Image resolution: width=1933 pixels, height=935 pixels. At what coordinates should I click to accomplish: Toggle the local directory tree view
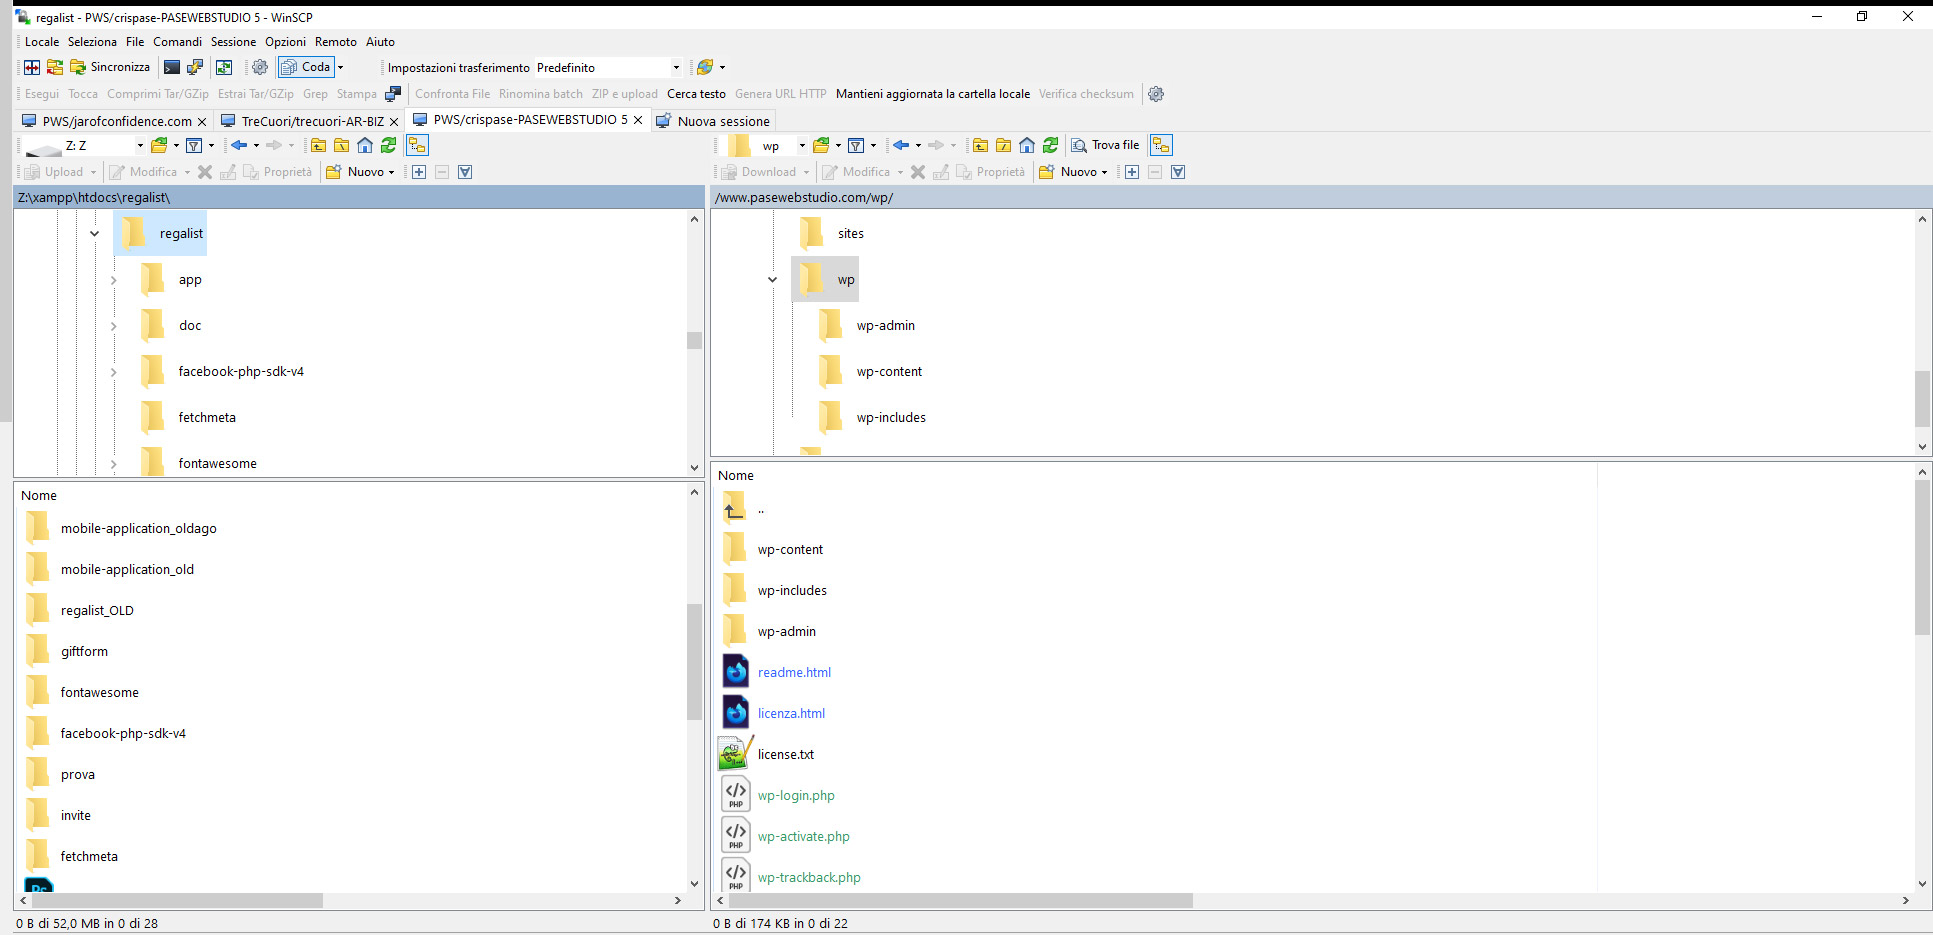click(417, 145)
